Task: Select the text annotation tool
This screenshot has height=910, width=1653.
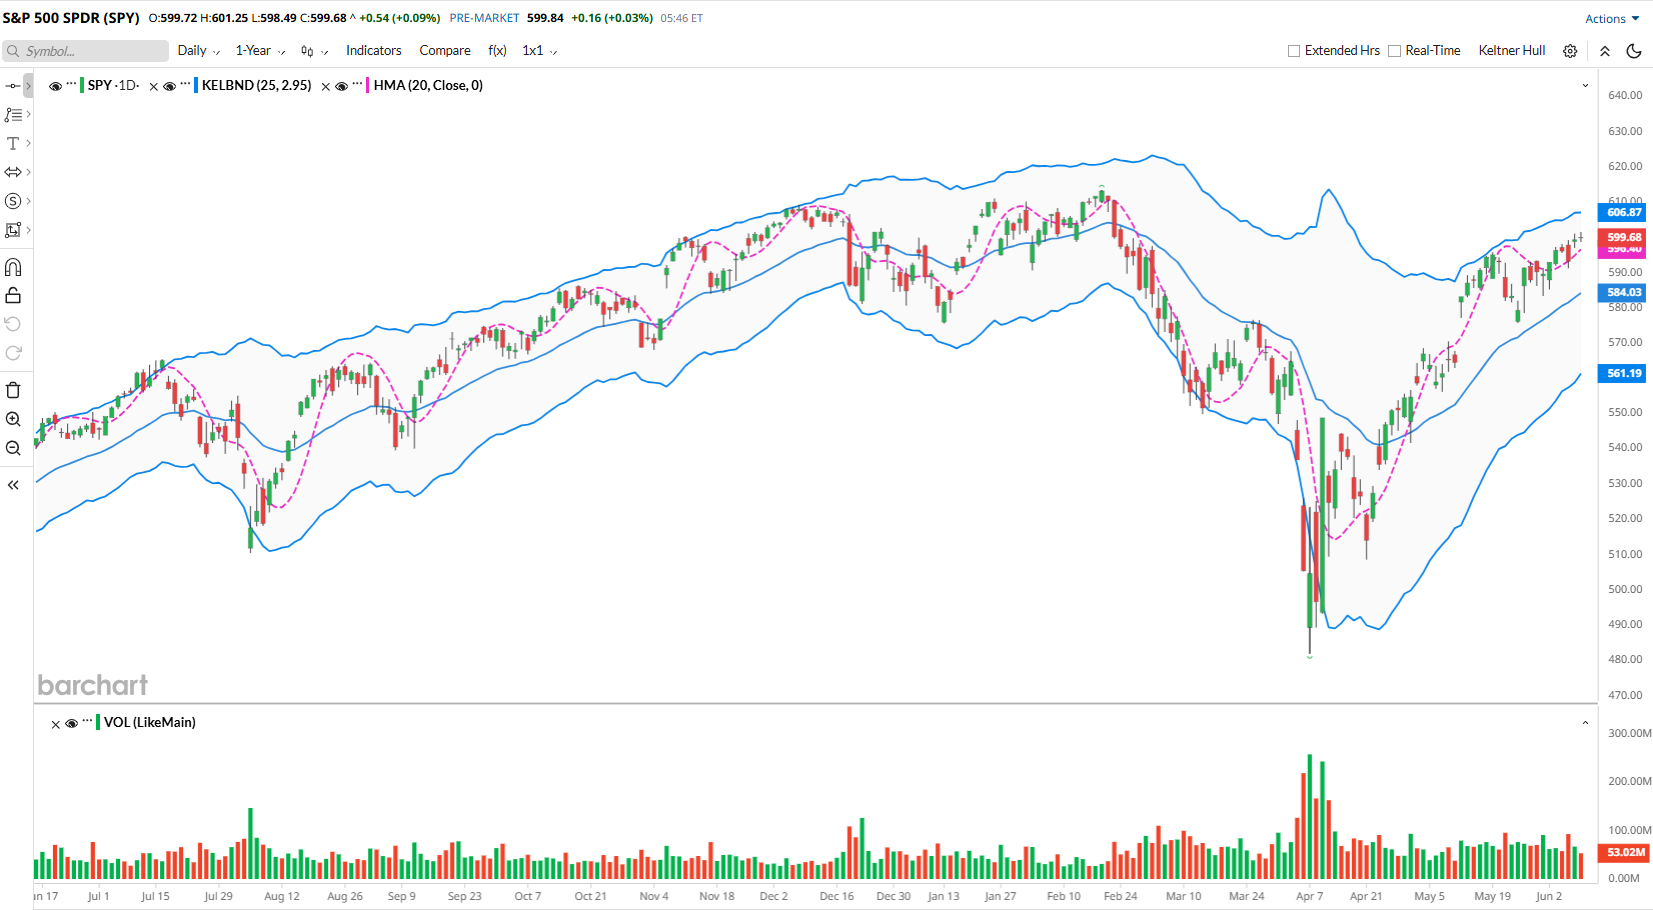Action: [x=13, y=144]
